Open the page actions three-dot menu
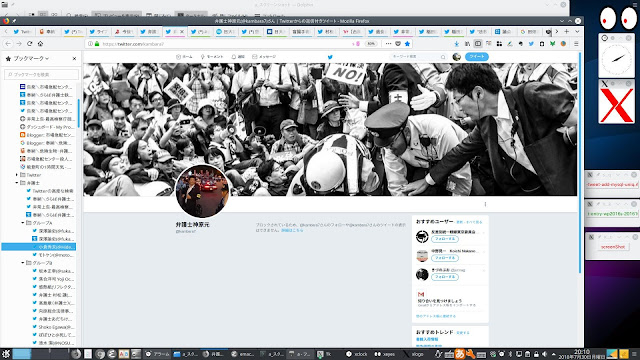Viewport: 640px width, 360px height. click(x=388, y=44)
